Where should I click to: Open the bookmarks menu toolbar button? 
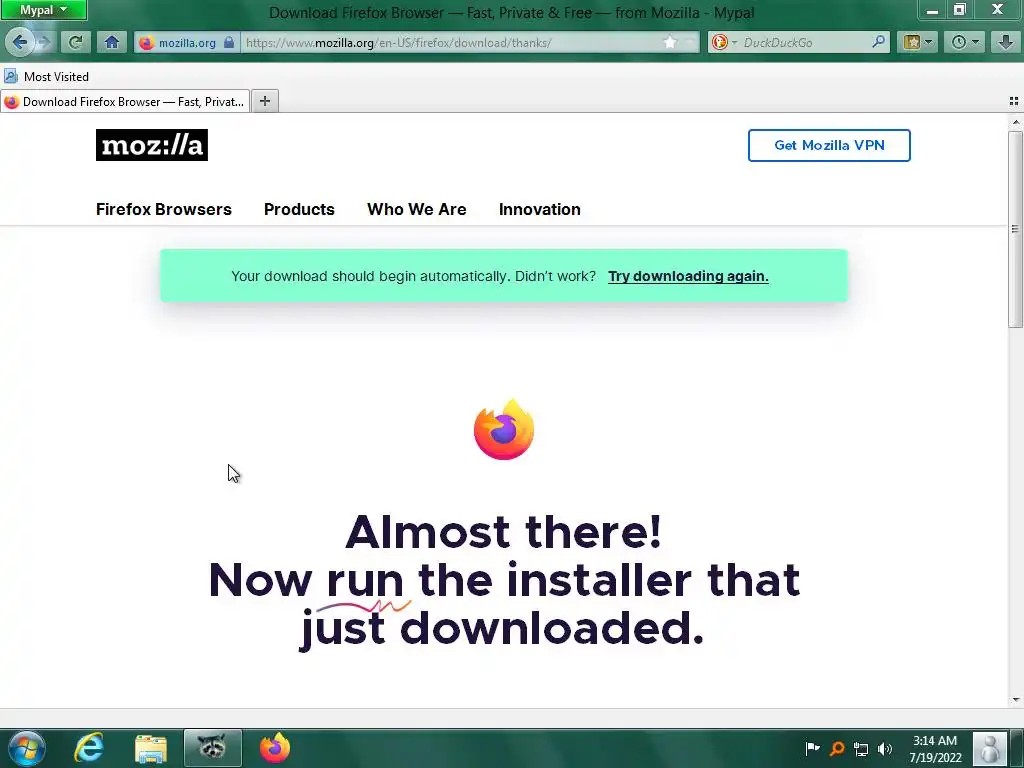point(917,42)
